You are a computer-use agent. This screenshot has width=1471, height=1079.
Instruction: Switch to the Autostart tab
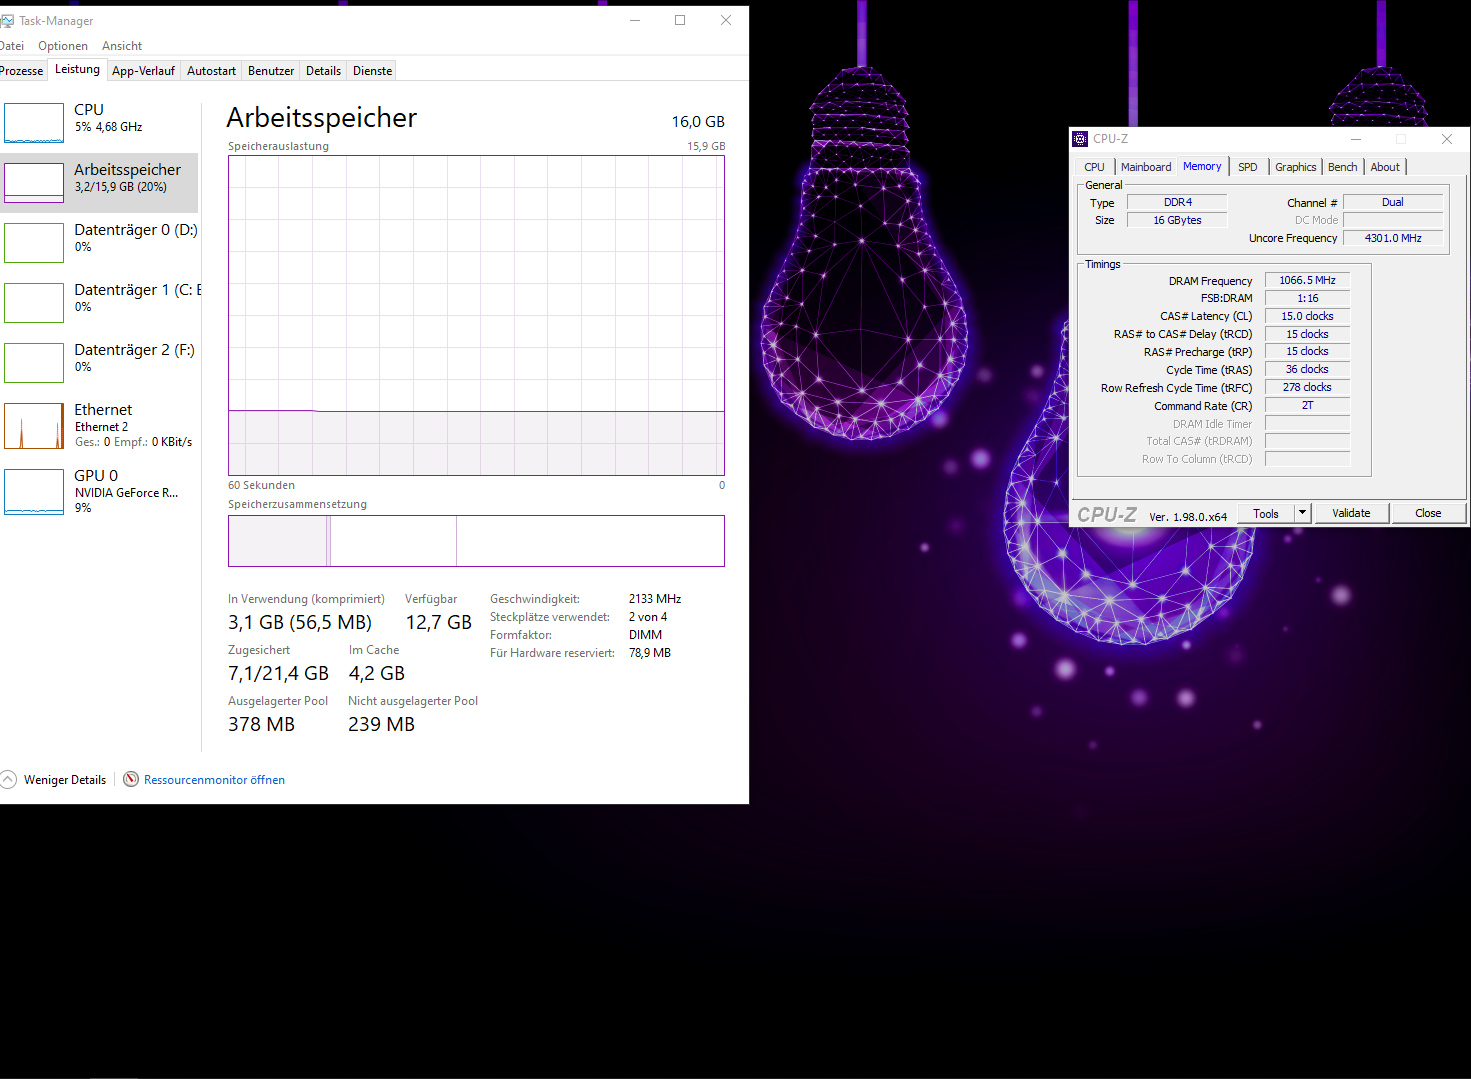211,71
